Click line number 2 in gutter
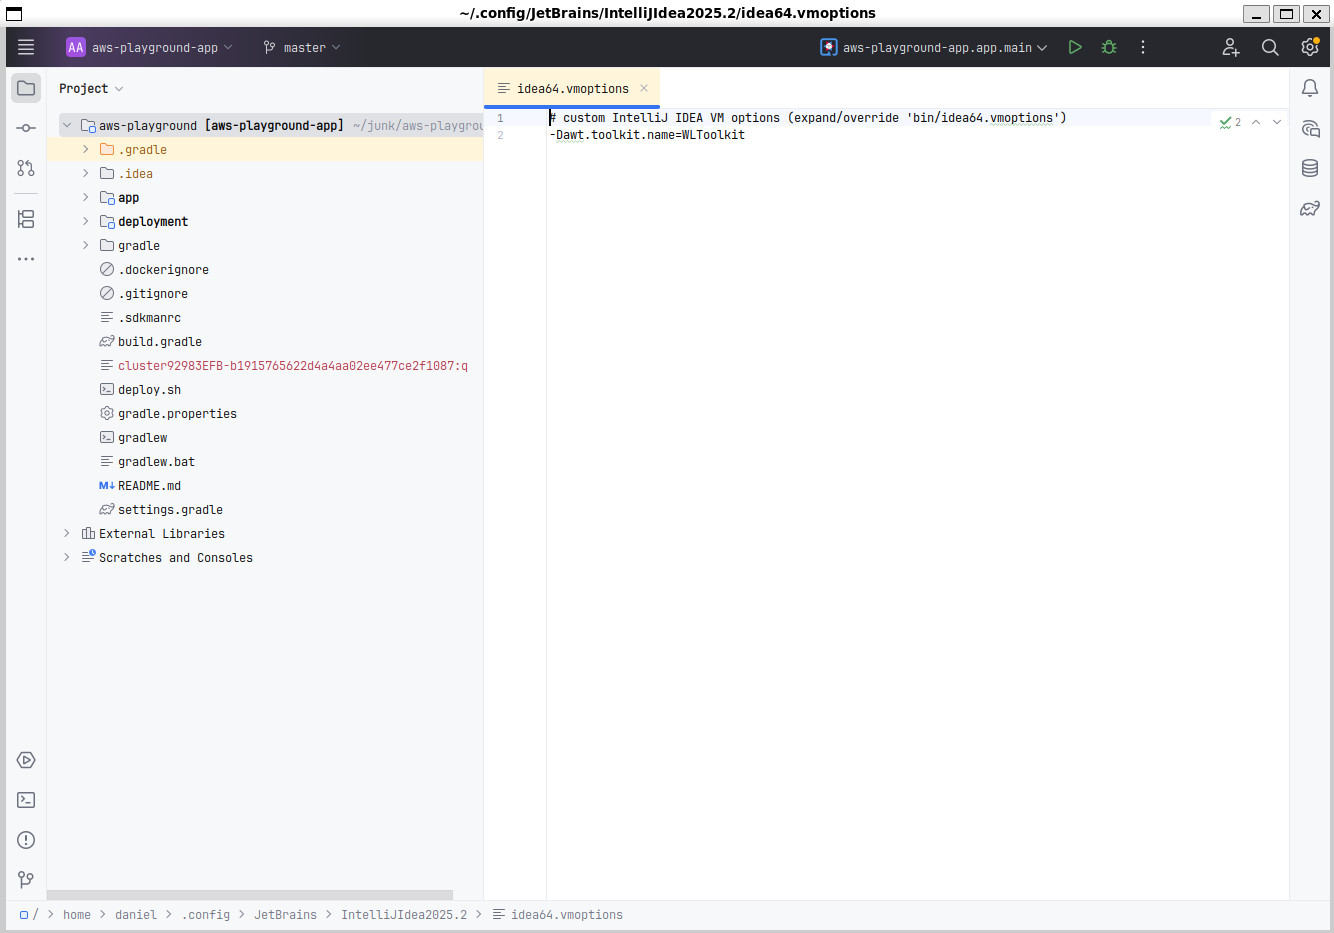 tap(500, 135)
